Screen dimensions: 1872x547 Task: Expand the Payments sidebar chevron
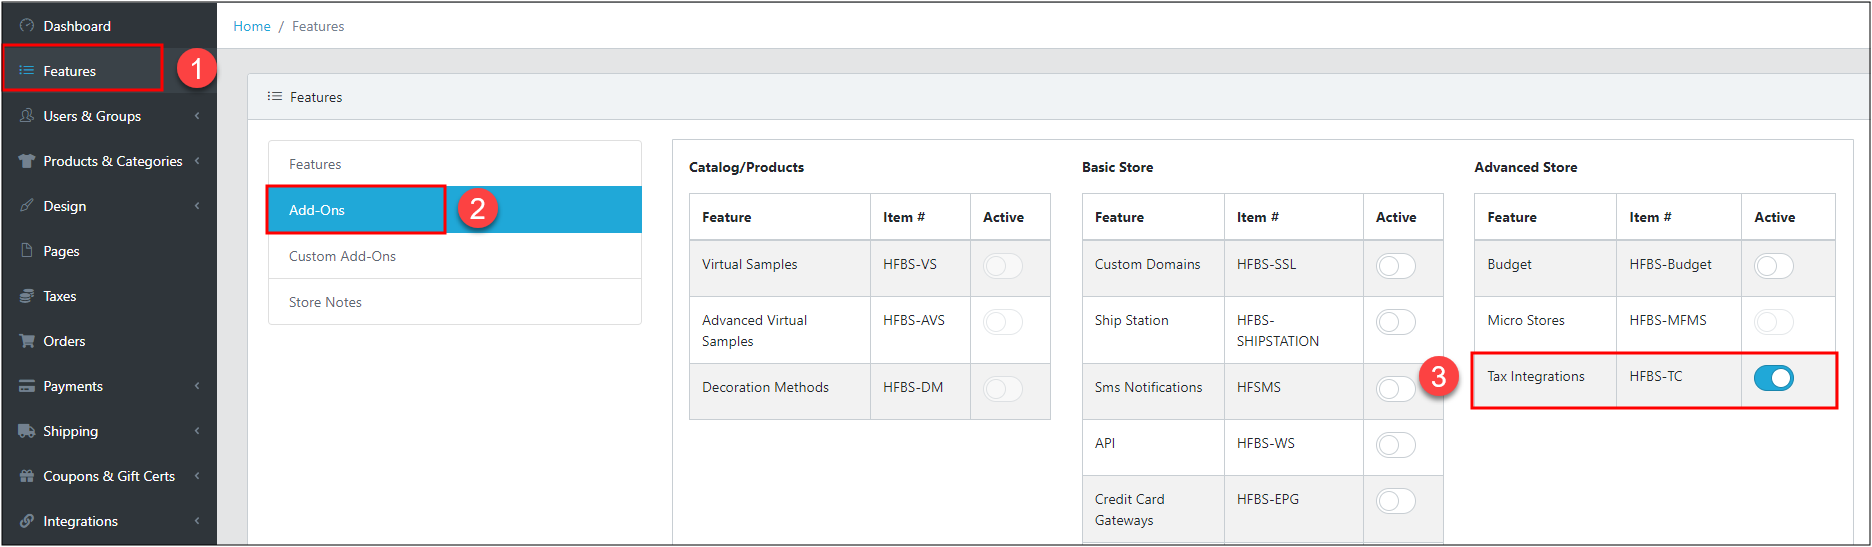(197, 386)
